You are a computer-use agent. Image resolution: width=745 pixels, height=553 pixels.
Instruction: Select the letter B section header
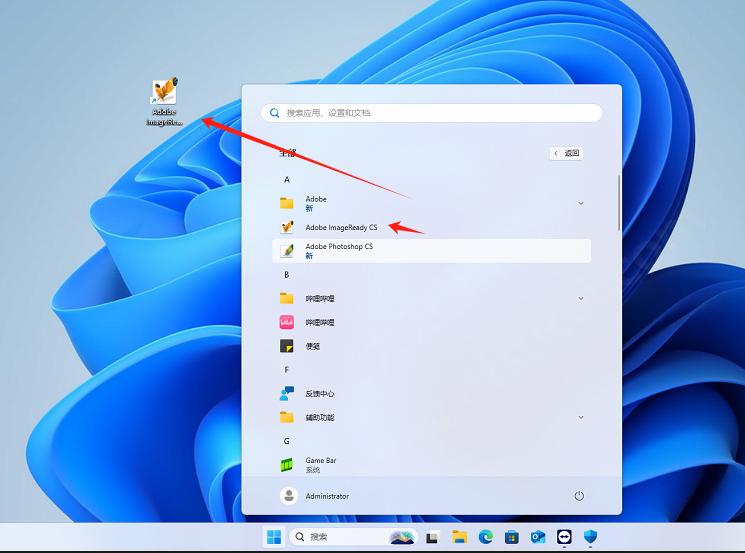point(287,275)
